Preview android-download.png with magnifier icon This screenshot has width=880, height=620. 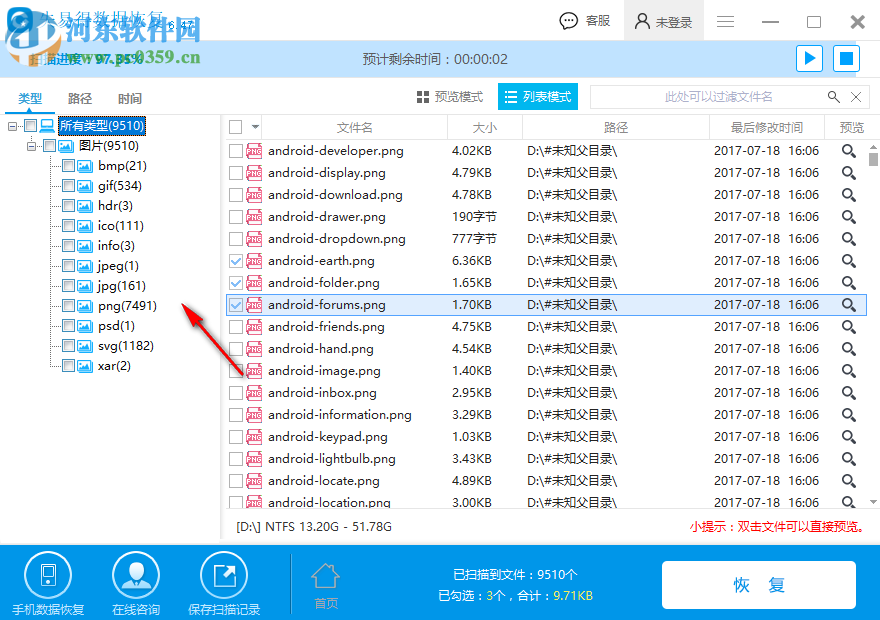point(849,195)
